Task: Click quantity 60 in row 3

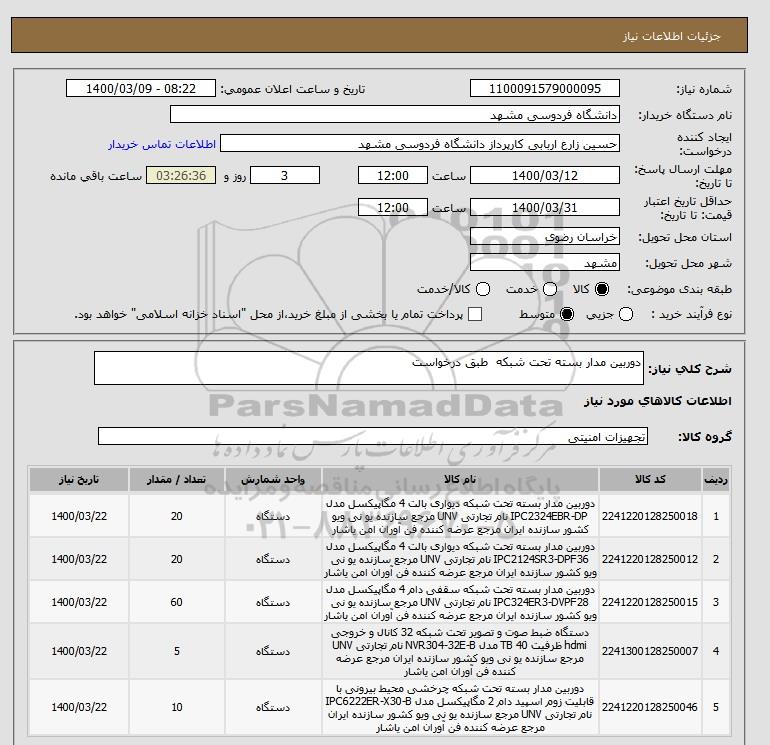Action: (x=177, y=602)
